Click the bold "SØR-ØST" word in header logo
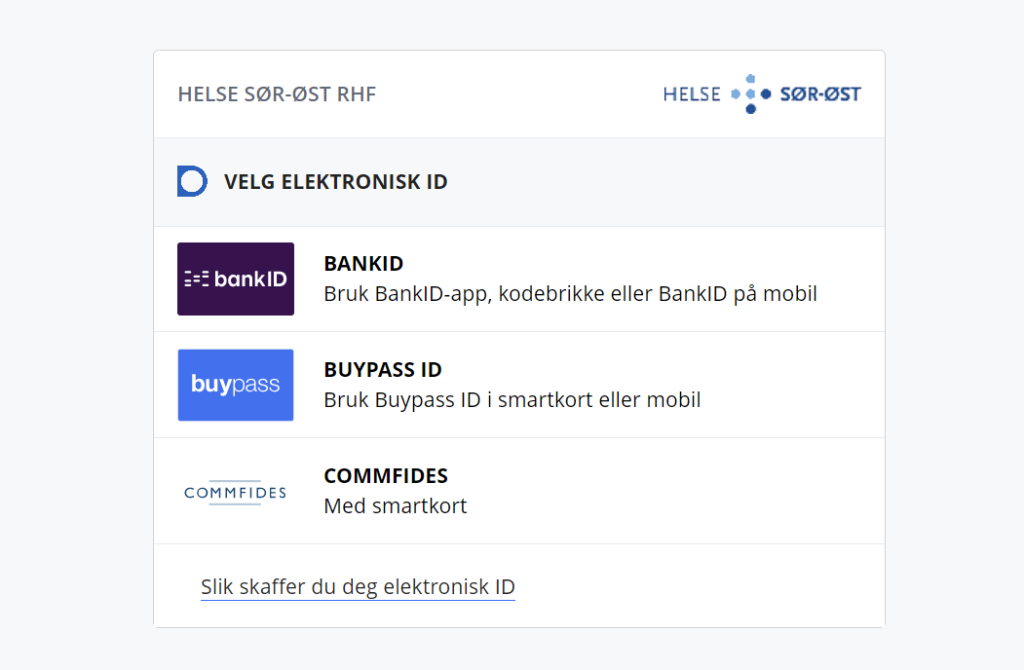1024x670 pixels. pyautogui.click(x=820, y=94)
